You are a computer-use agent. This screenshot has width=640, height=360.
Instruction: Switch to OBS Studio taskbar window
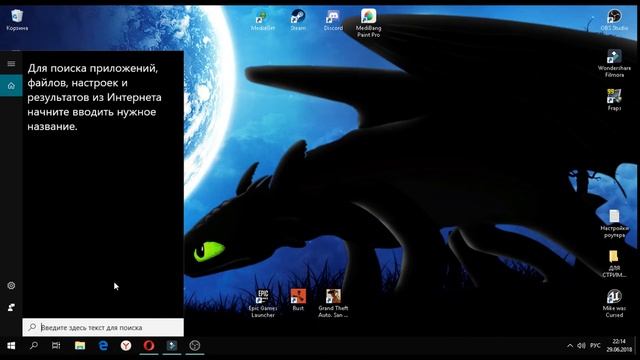[195, 346]
